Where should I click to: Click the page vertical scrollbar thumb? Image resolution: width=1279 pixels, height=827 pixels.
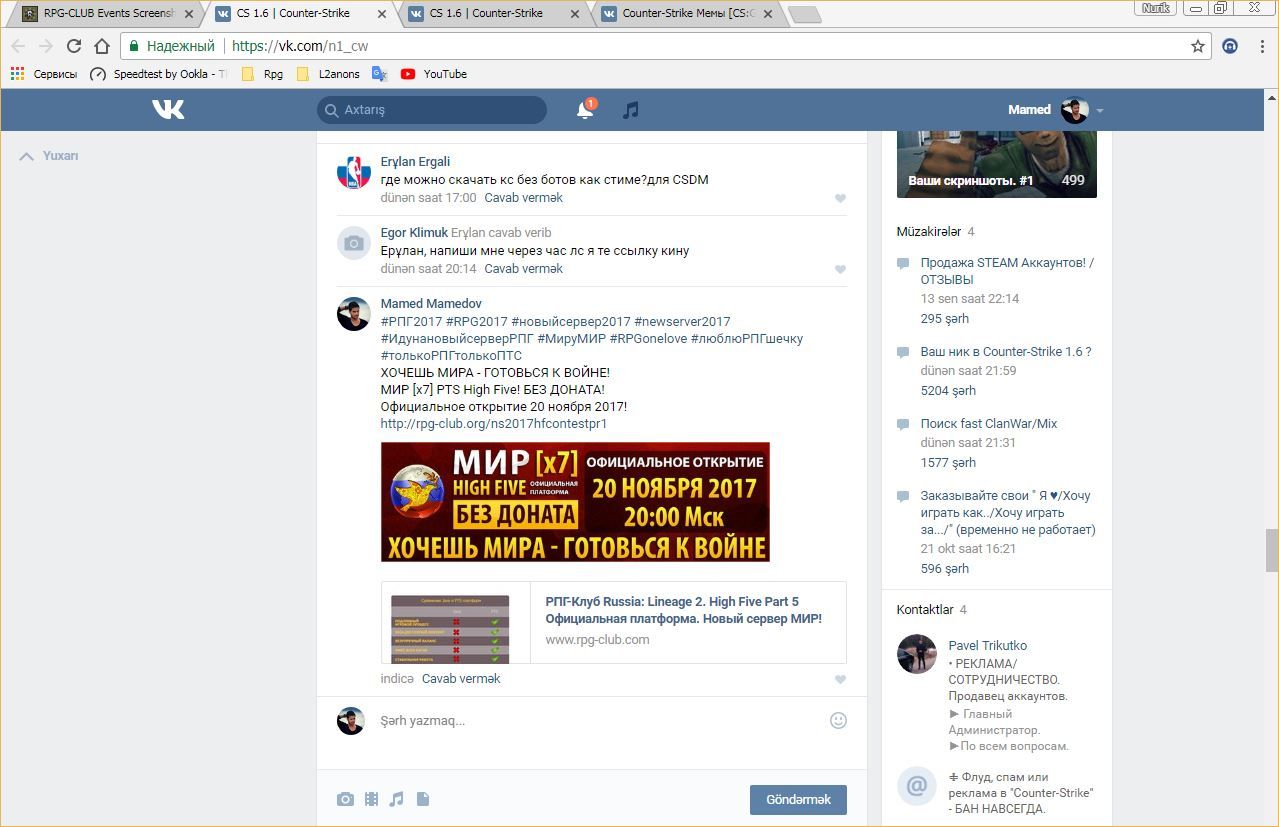tap(1271, 549)
